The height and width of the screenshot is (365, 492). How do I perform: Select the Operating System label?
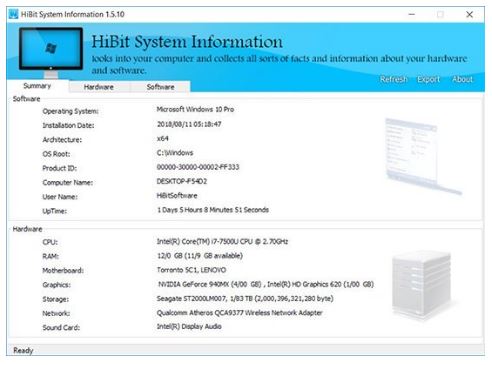coord(70,111)
